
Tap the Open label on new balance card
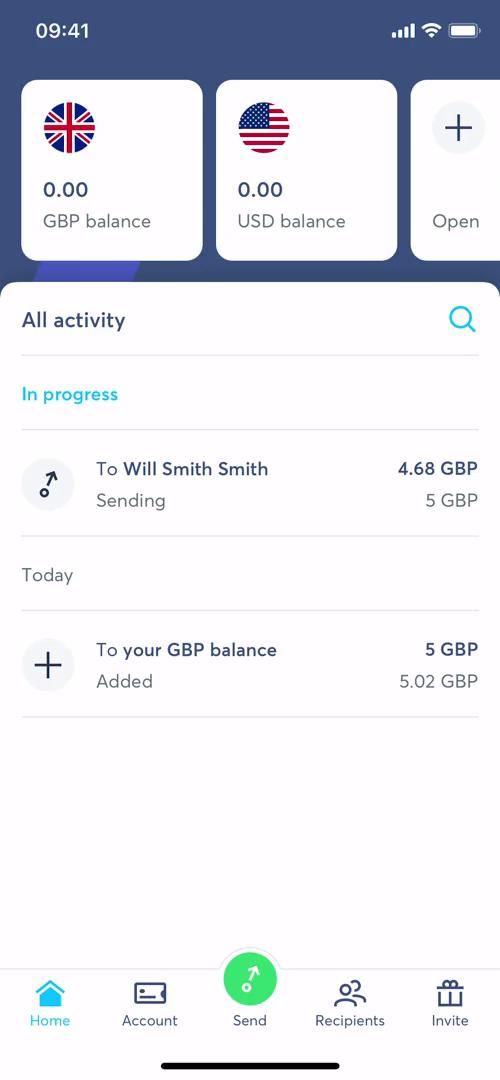pyautogui.click(x=455, y=222)
